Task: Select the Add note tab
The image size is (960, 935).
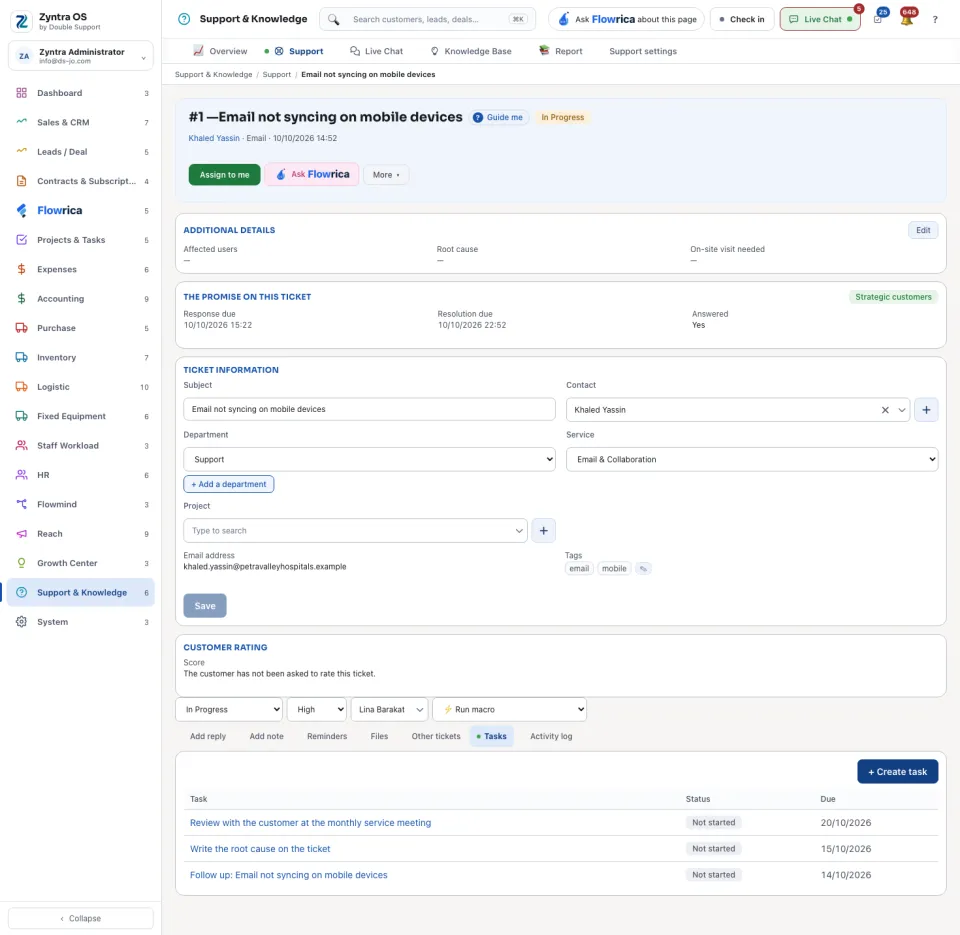Action: click(266, 737)
